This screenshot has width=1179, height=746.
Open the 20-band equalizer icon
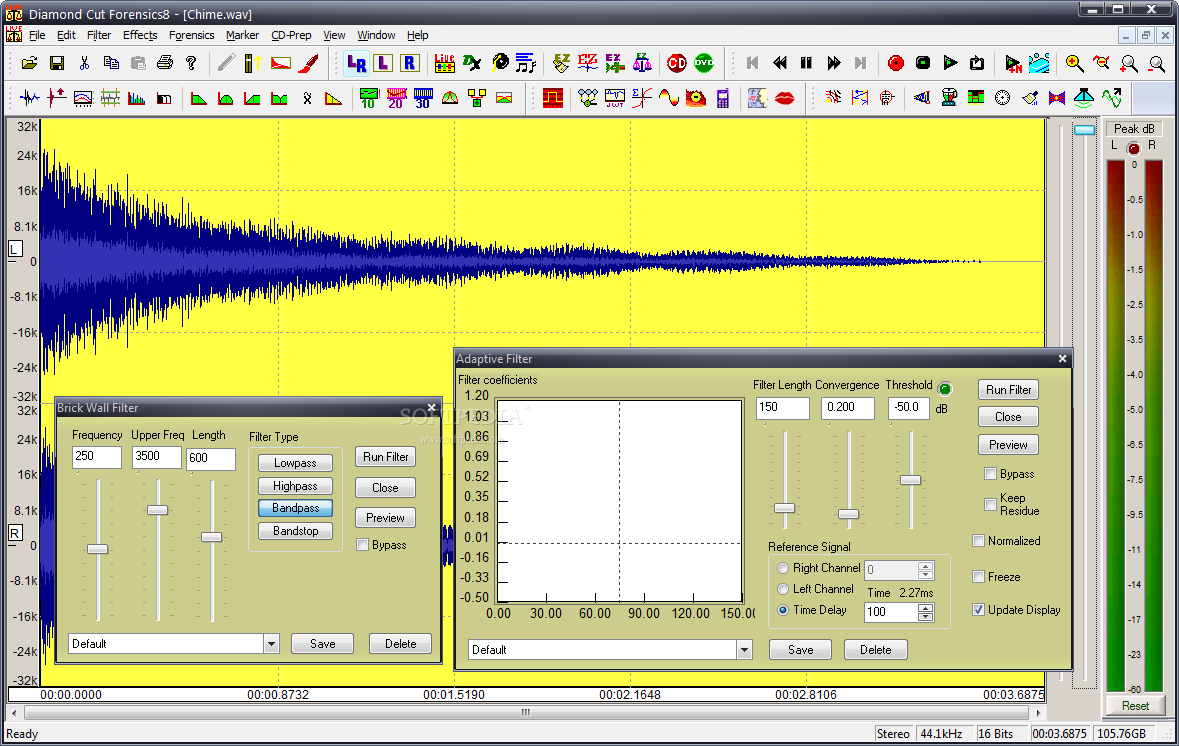click(396, 98)
